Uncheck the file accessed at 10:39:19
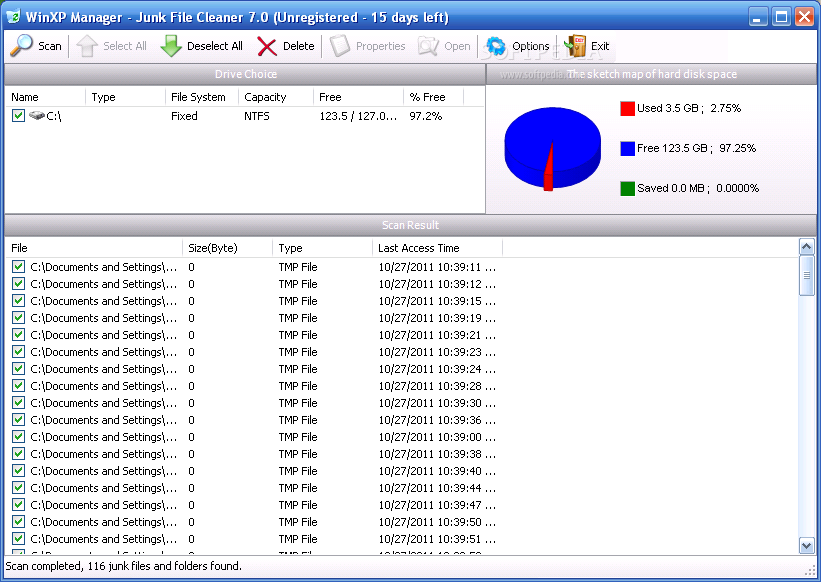 pos(18,318)
